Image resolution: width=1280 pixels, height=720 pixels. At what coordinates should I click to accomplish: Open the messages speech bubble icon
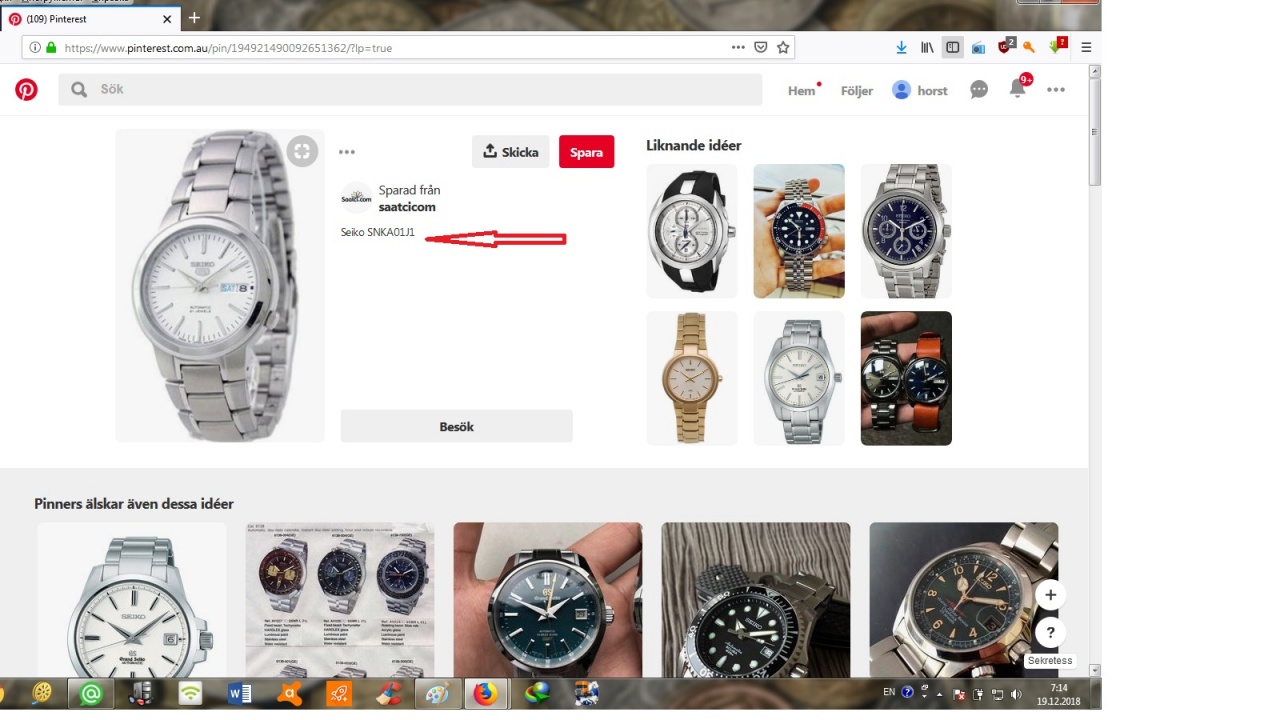(979, 90)
